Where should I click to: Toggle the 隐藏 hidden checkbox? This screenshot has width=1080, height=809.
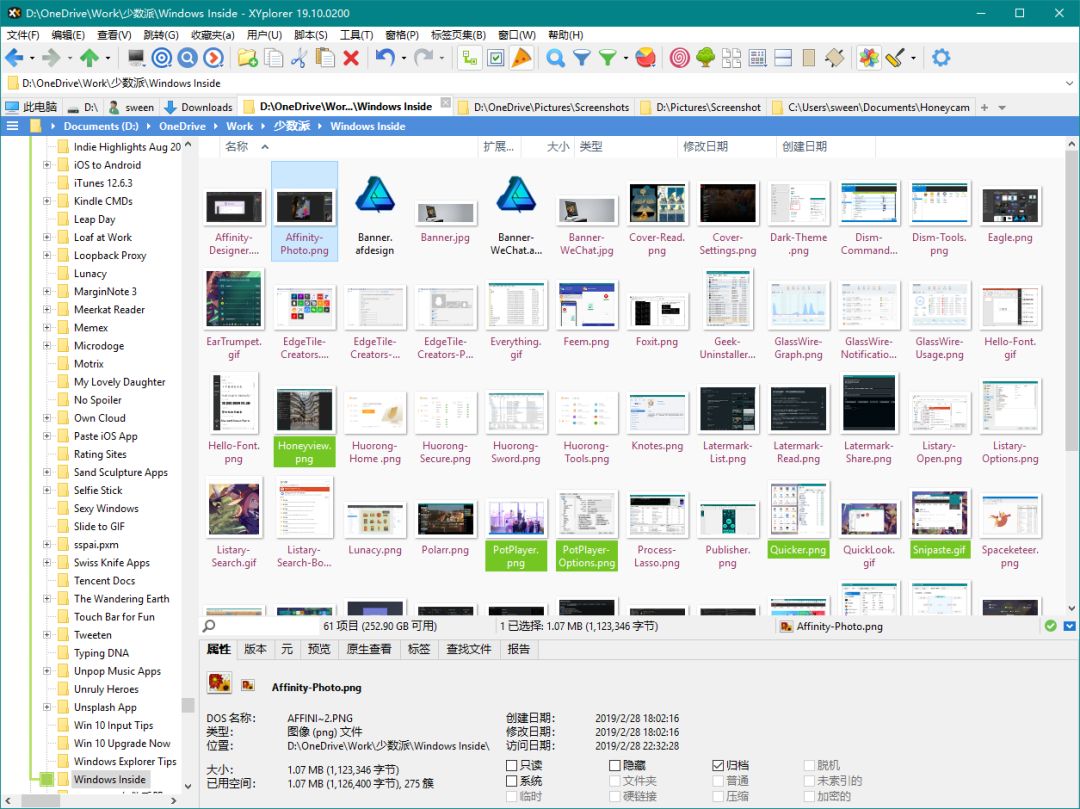(x=614, y=766)
